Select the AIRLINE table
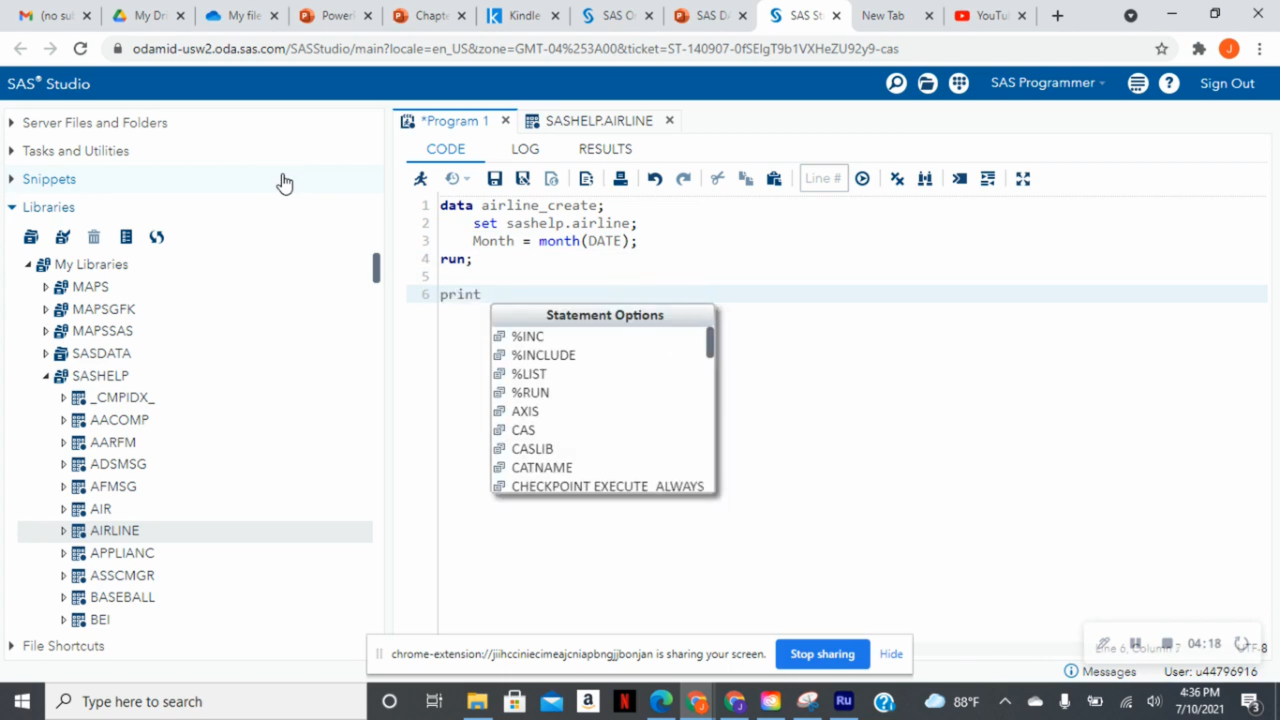This screenshot has width=1280, height=720. (x=114, y=531)
